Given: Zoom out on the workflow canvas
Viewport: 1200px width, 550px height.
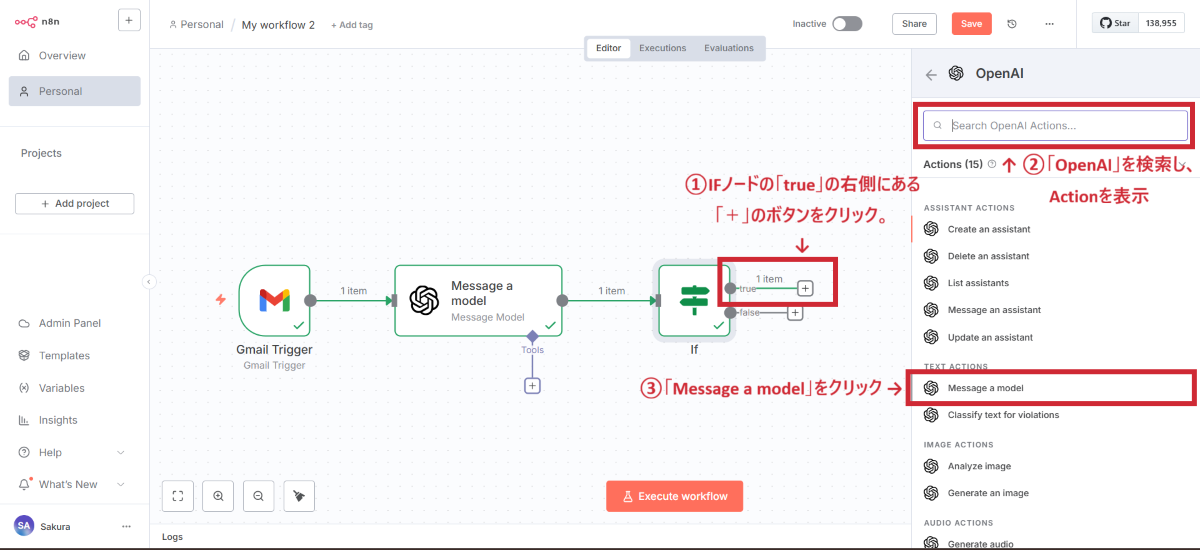Looking at the screenshot, I should (258, 495).
